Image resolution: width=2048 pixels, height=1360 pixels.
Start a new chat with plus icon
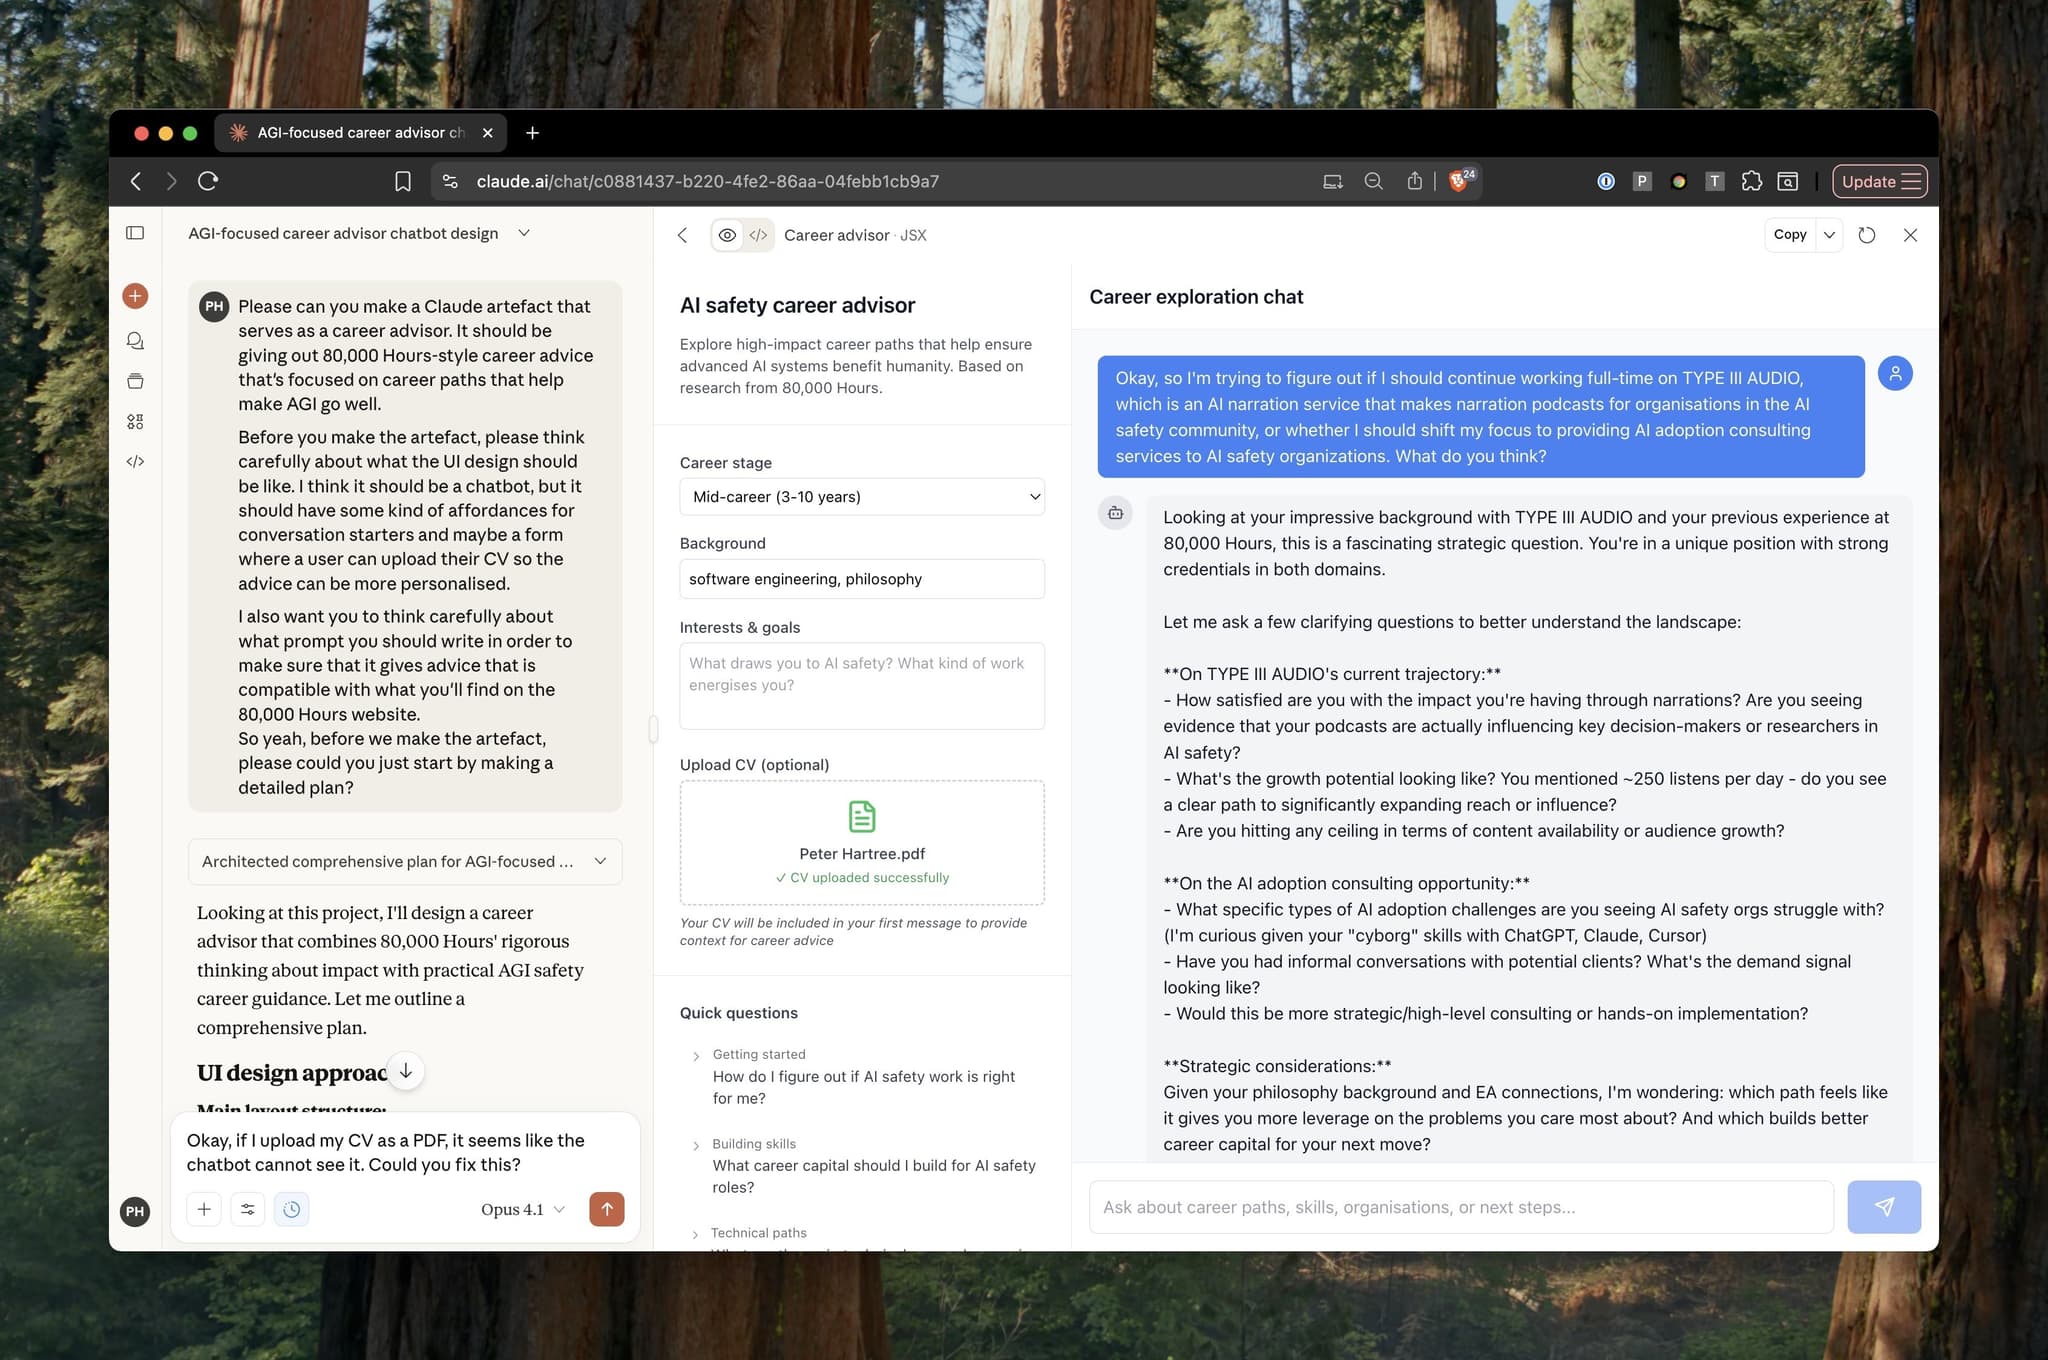point(135,296)
